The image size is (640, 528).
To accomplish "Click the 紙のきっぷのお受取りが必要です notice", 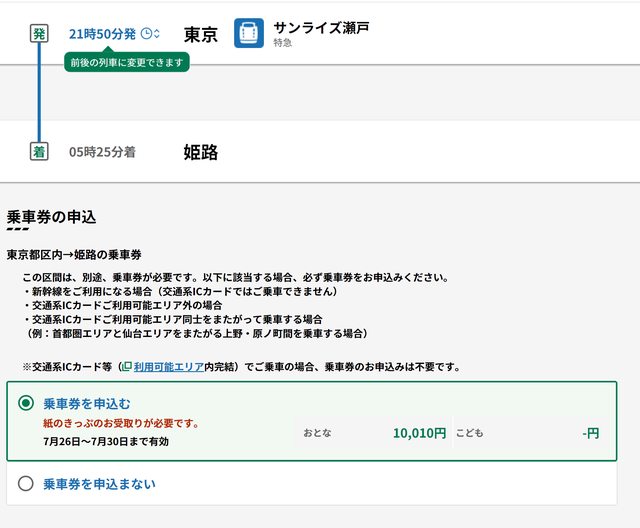I will [x=121, y=423].
